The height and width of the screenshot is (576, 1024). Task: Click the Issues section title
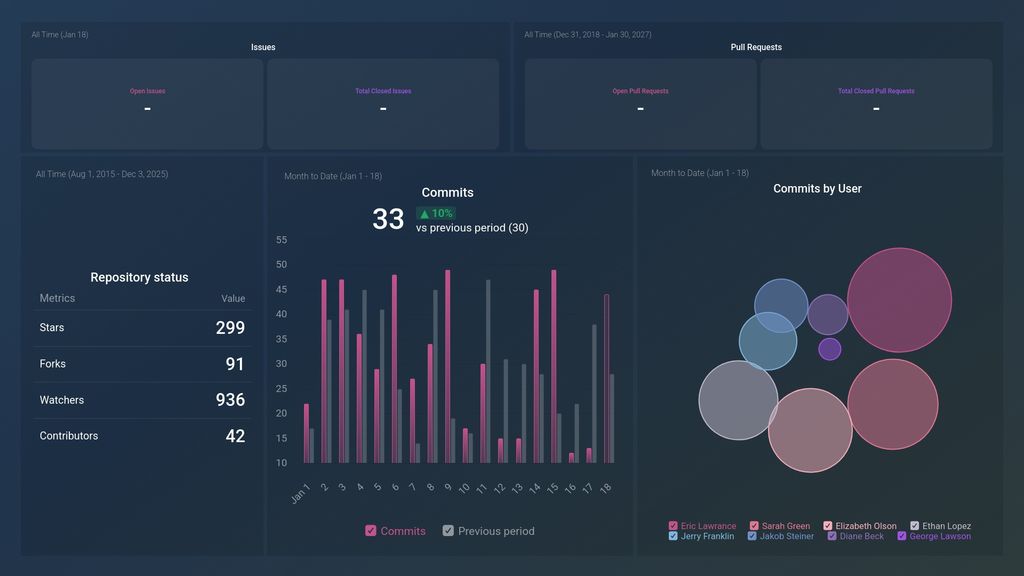click(x=263, y=47)
